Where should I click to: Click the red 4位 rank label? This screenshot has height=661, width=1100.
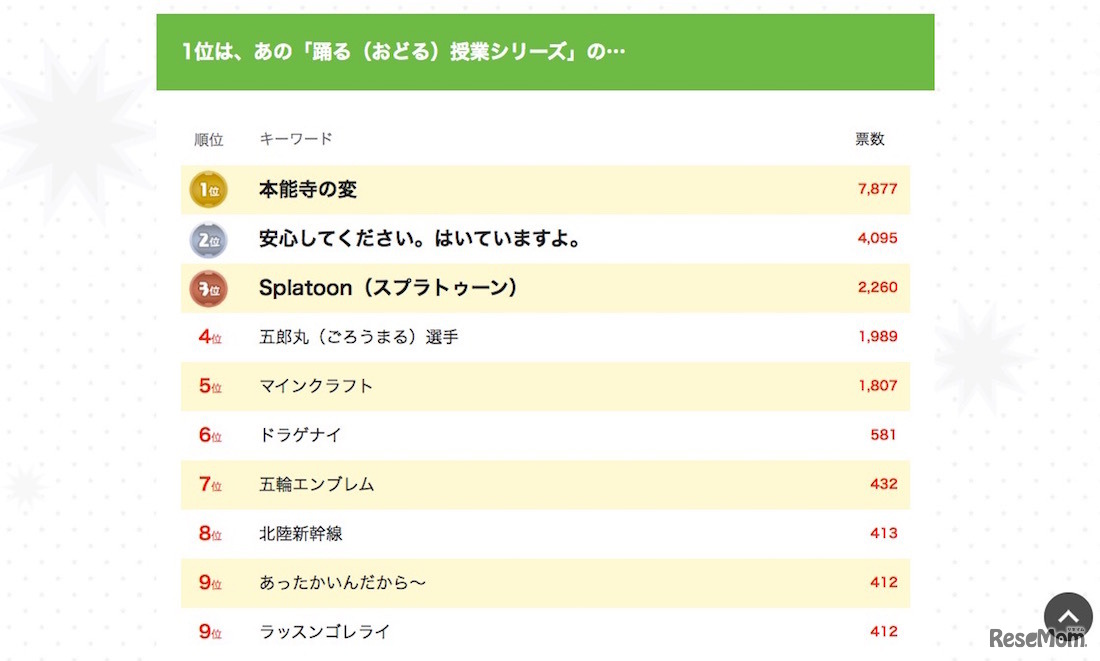[x=208, y=337]
